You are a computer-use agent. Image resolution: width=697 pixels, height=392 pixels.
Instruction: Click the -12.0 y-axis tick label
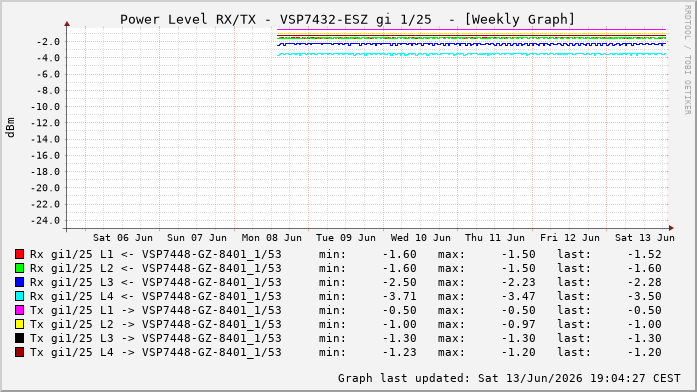[x=45, y=123]
